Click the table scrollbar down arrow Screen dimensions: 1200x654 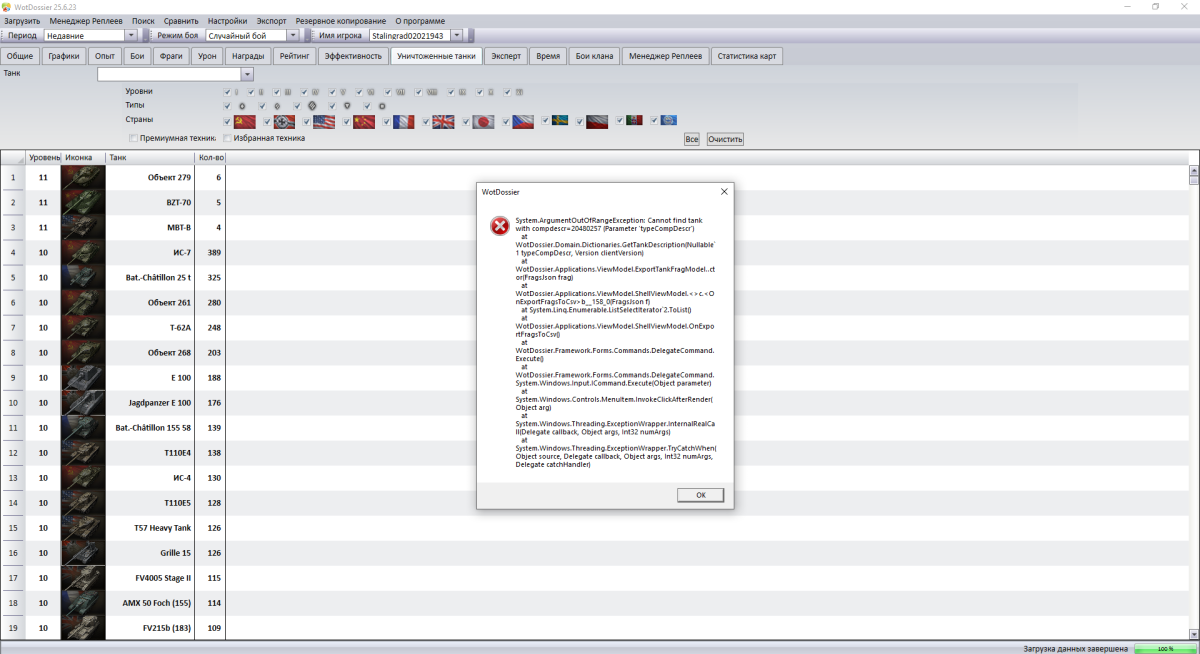pos(1194,633)
